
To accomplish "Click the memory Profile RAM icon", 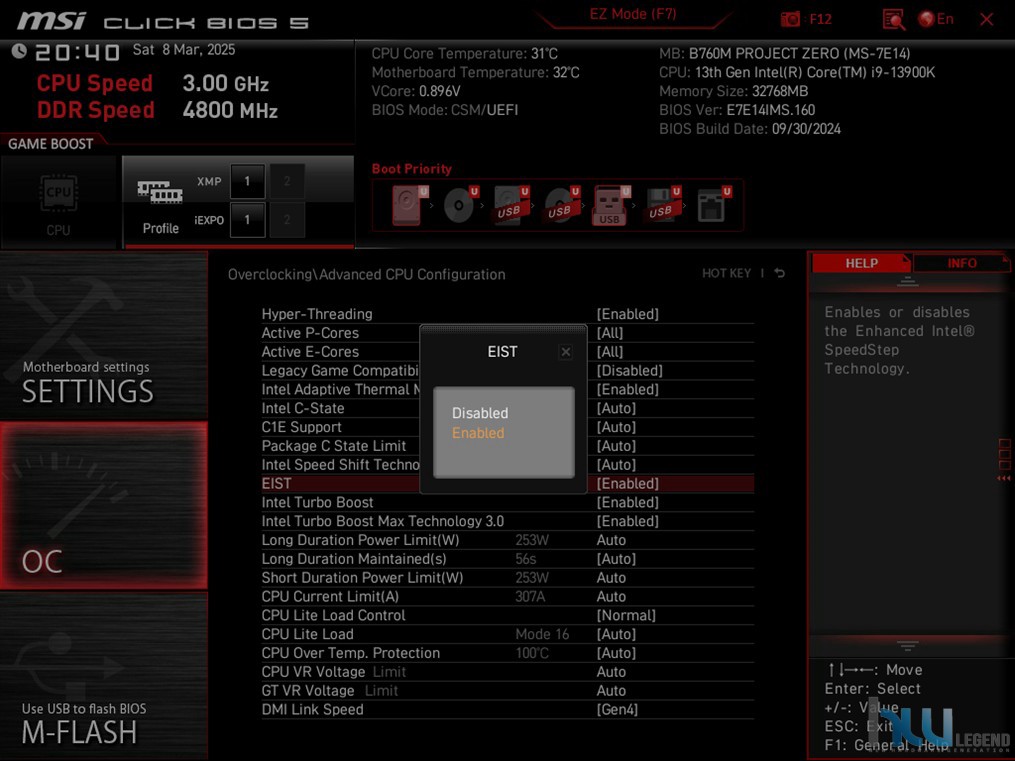I will tap(160, 193).
